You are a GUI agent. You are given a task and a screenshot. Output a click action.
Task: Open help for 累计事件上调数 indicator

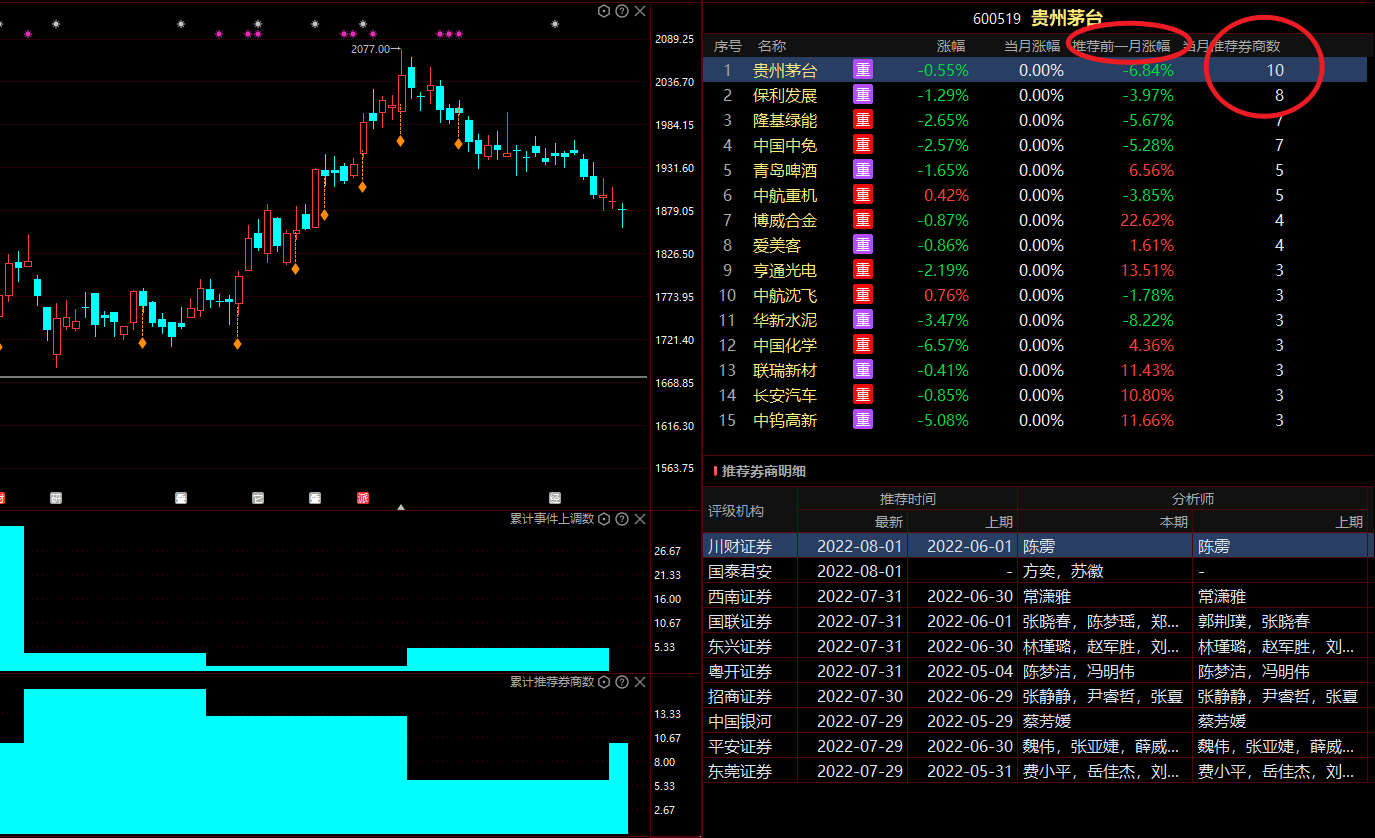tap(622, 519)
